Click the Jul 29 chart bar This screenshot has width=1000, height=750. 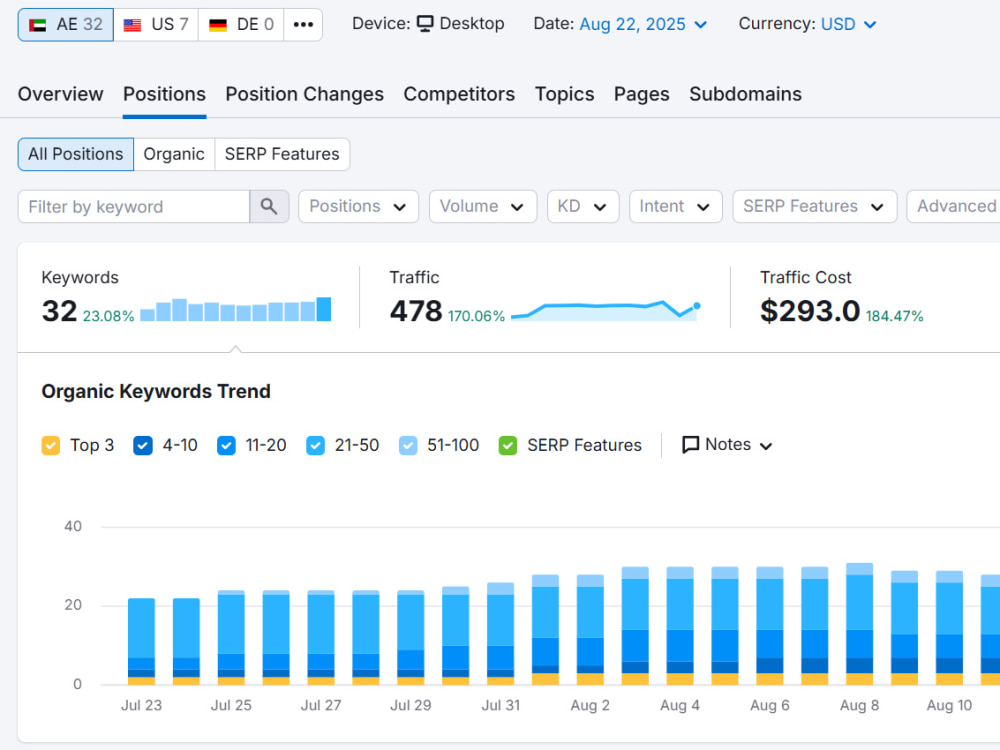(x=411, y=638)
